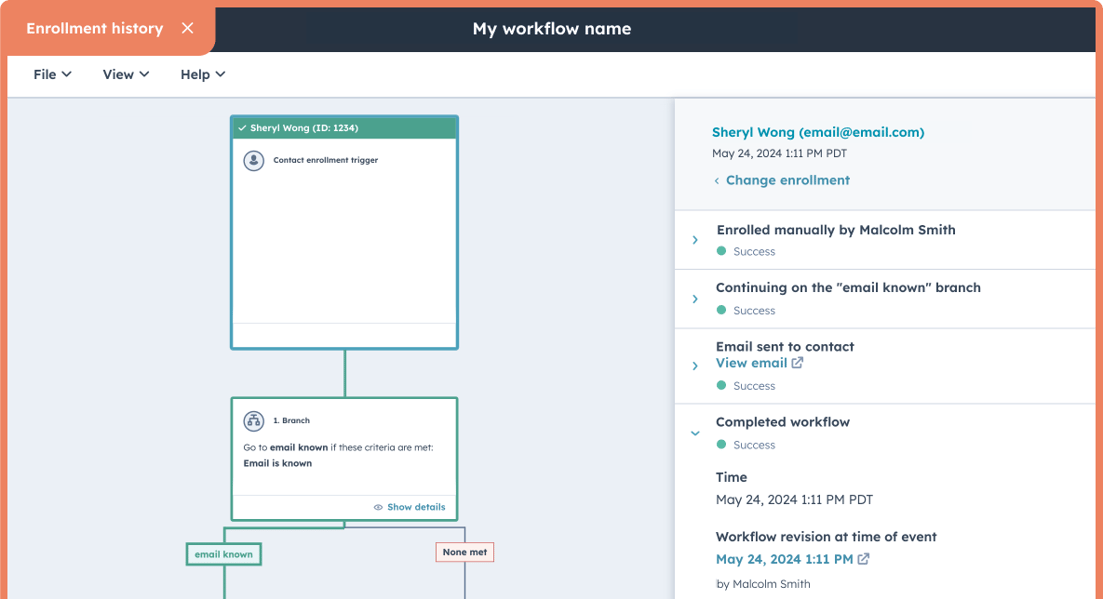Open the View menu
Viewport: 1103px width, 599px height.
123,74
